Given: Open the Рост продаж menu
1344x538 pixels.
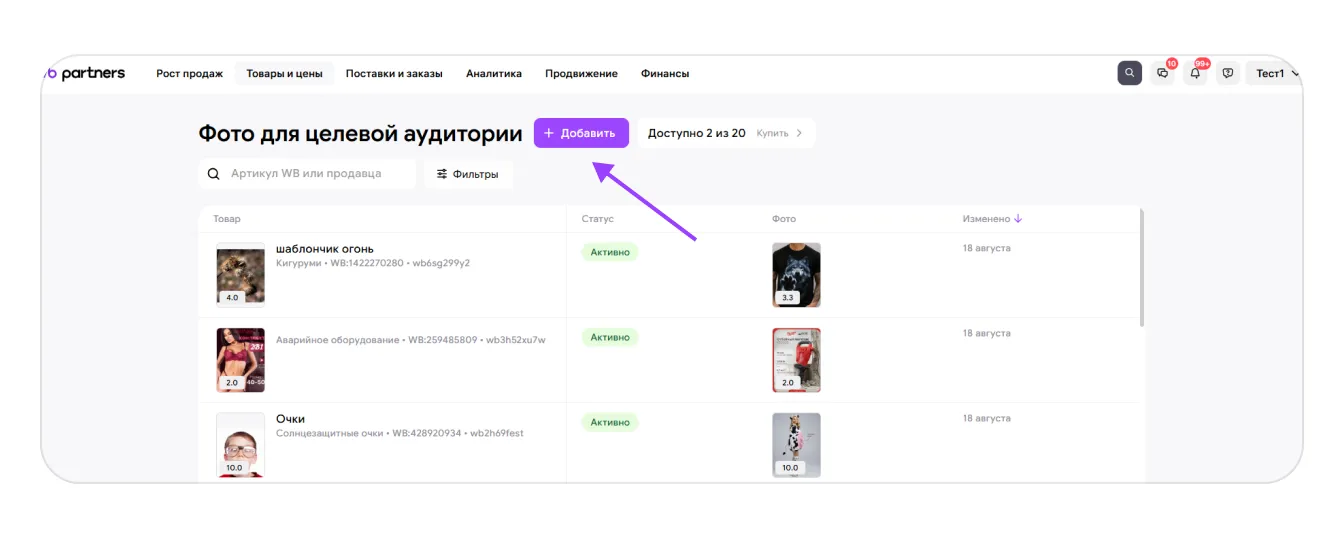Looking at the screenshot, I should [190, 73].
